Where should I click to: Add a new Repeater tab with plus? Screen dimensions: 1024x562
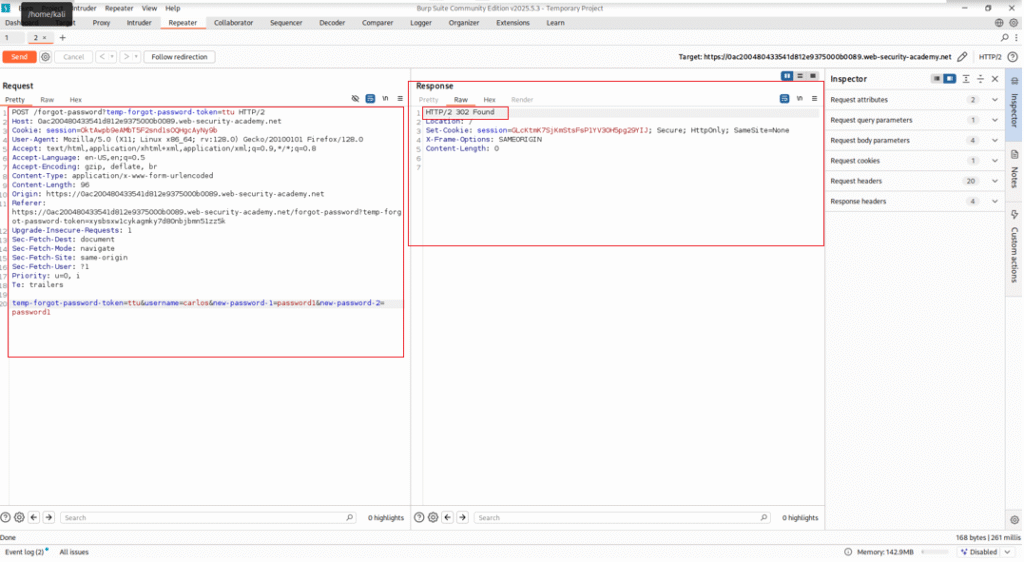(63, 38)
